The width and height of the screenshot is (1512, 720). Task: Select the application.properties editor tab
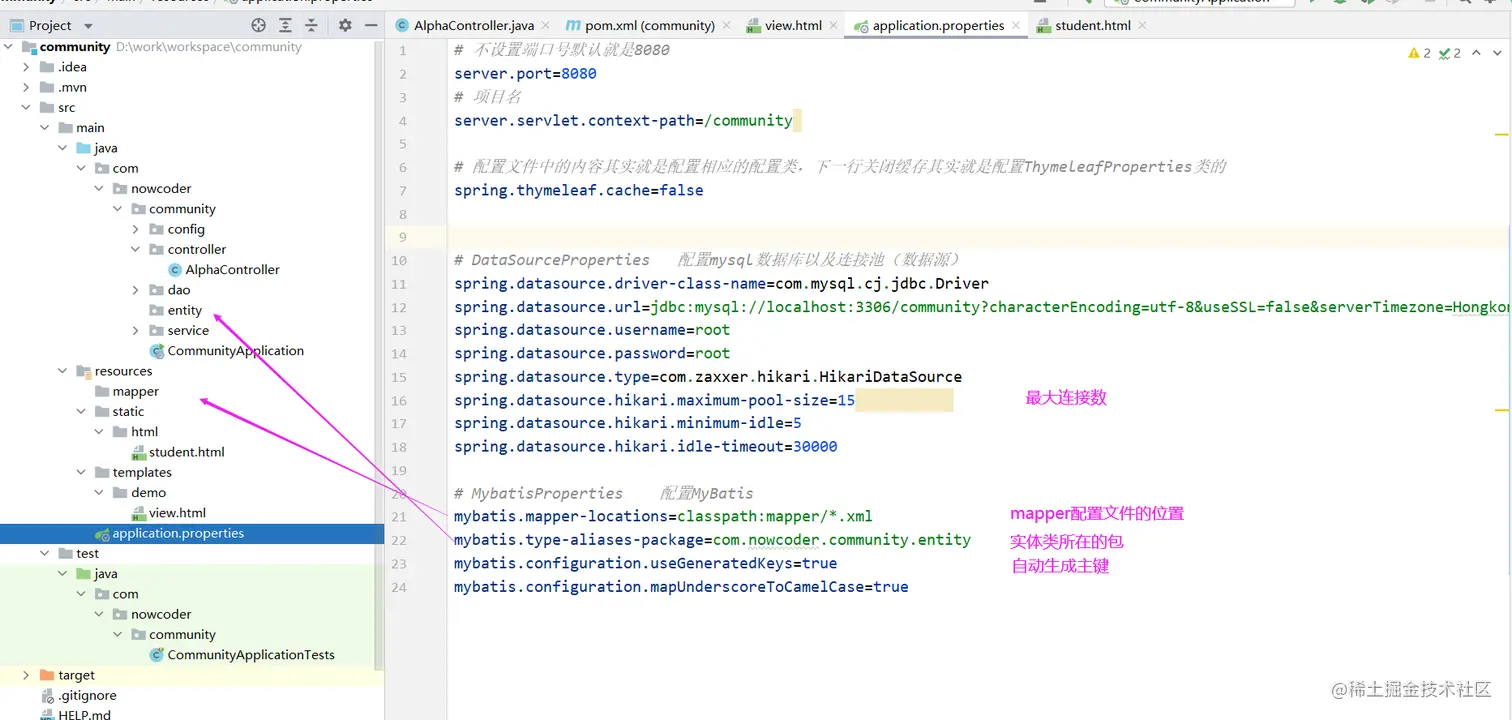(938, 26)
